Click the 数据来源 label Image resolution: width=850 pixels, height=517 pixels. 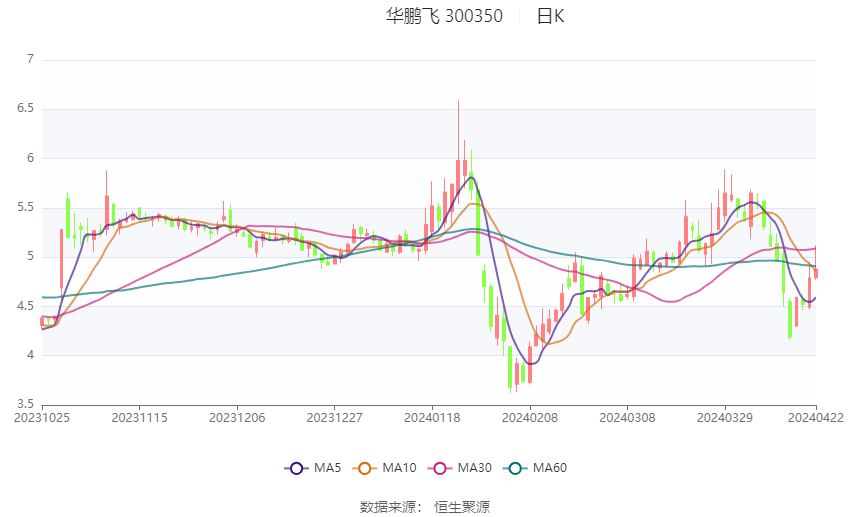tap(388, 507)
